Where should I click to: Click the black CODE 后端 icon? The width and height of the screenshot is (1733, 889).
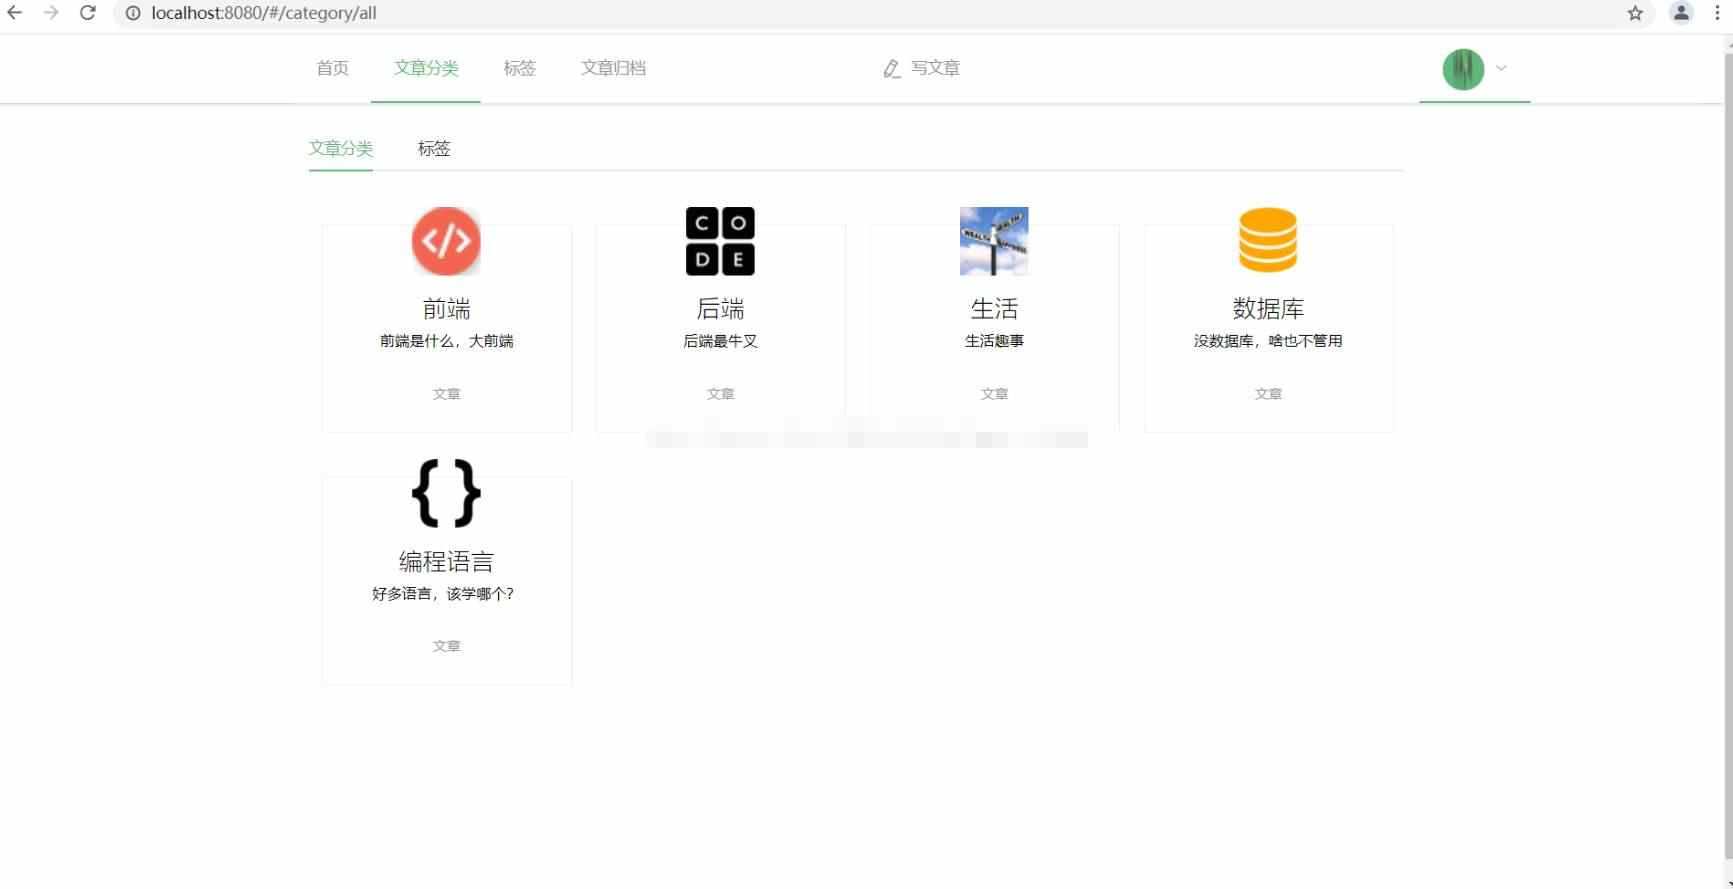tap(720, 241)
